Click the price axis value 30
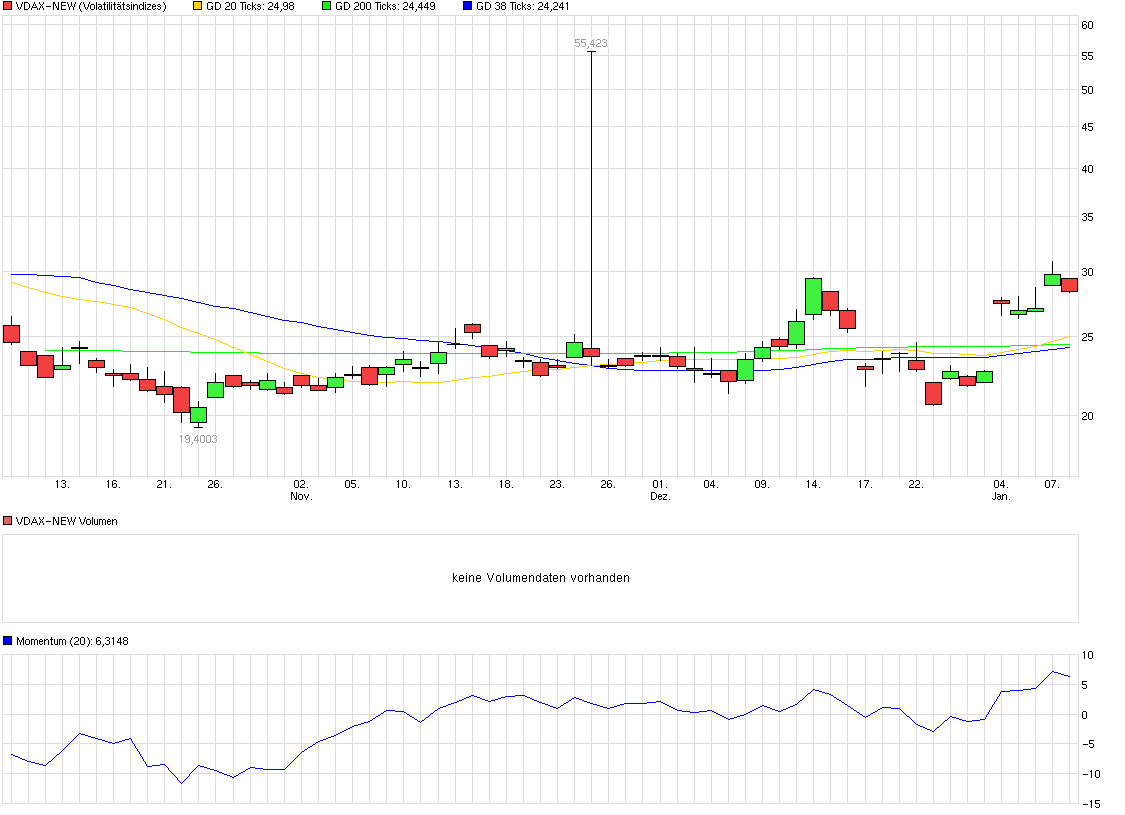The height and width of the screenshot is (815, 1125). 1088,272
